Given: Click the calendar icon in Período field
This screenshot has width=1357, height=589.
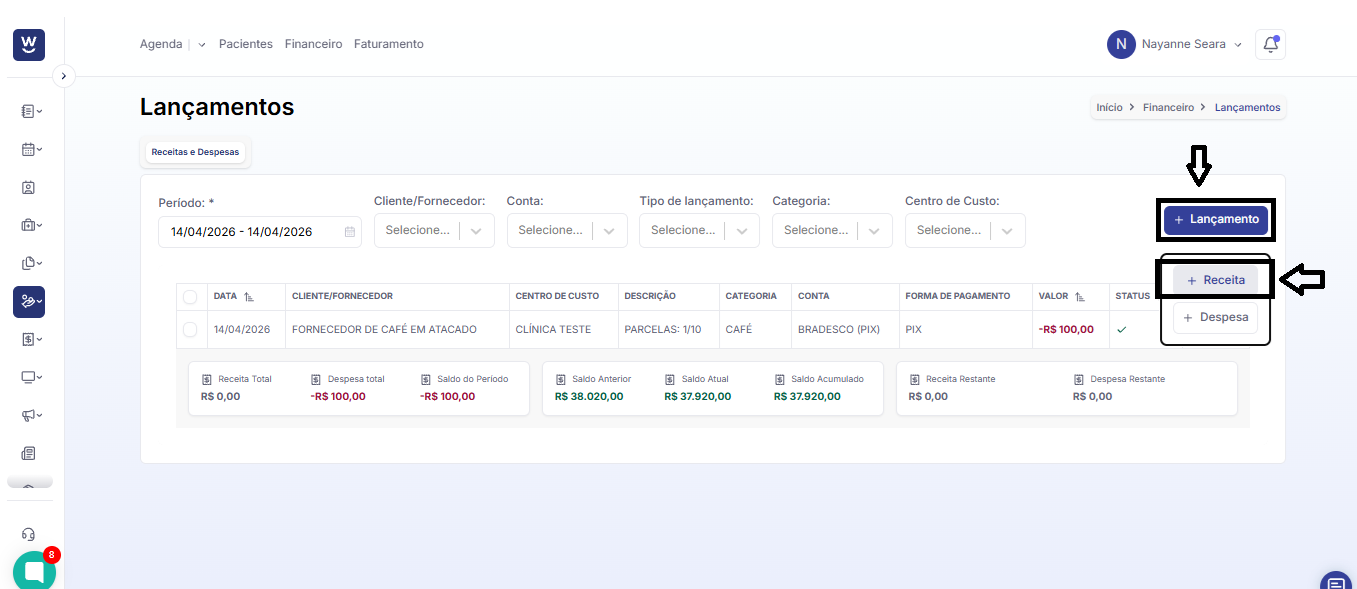Looking at the screenshot, I should (x=350, y=232).
